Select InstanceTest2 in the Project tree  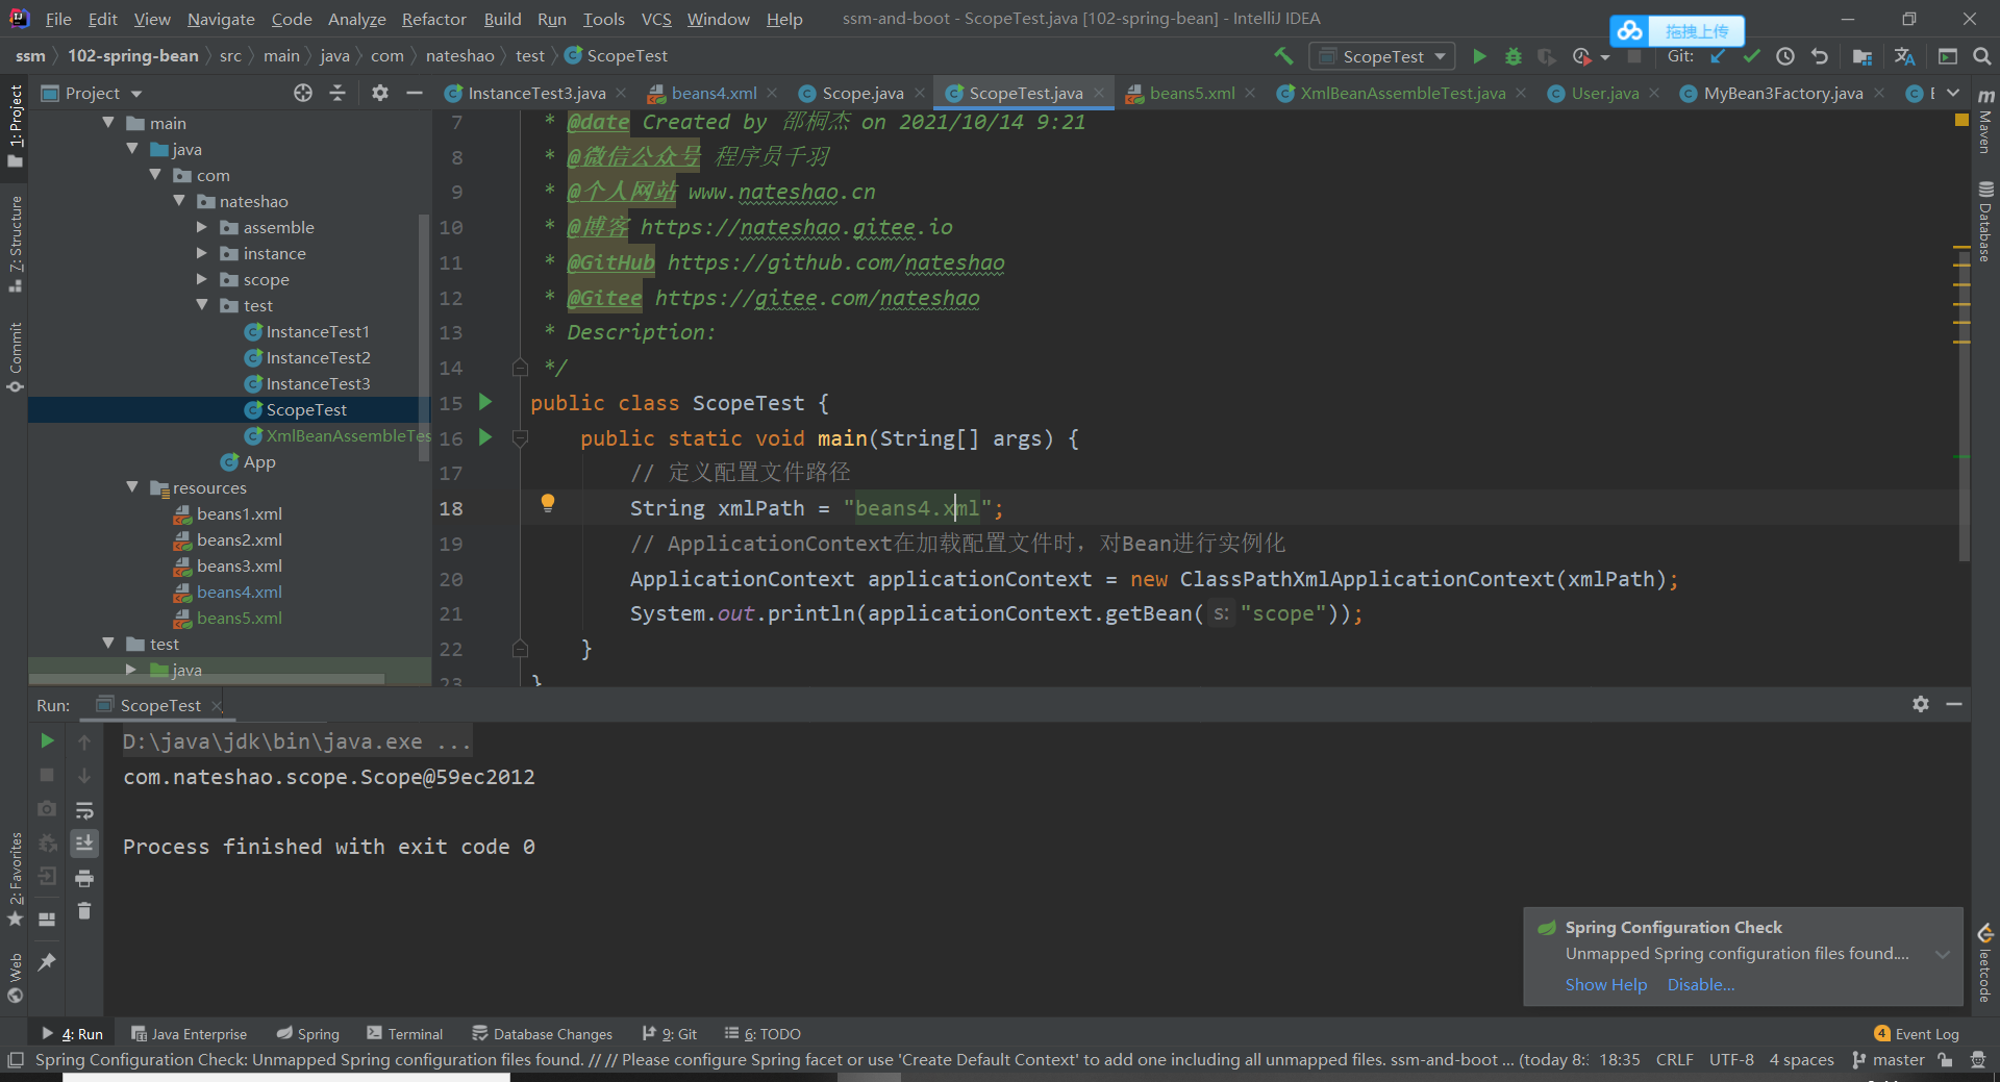pyautogui.click(x=318, y=357)
